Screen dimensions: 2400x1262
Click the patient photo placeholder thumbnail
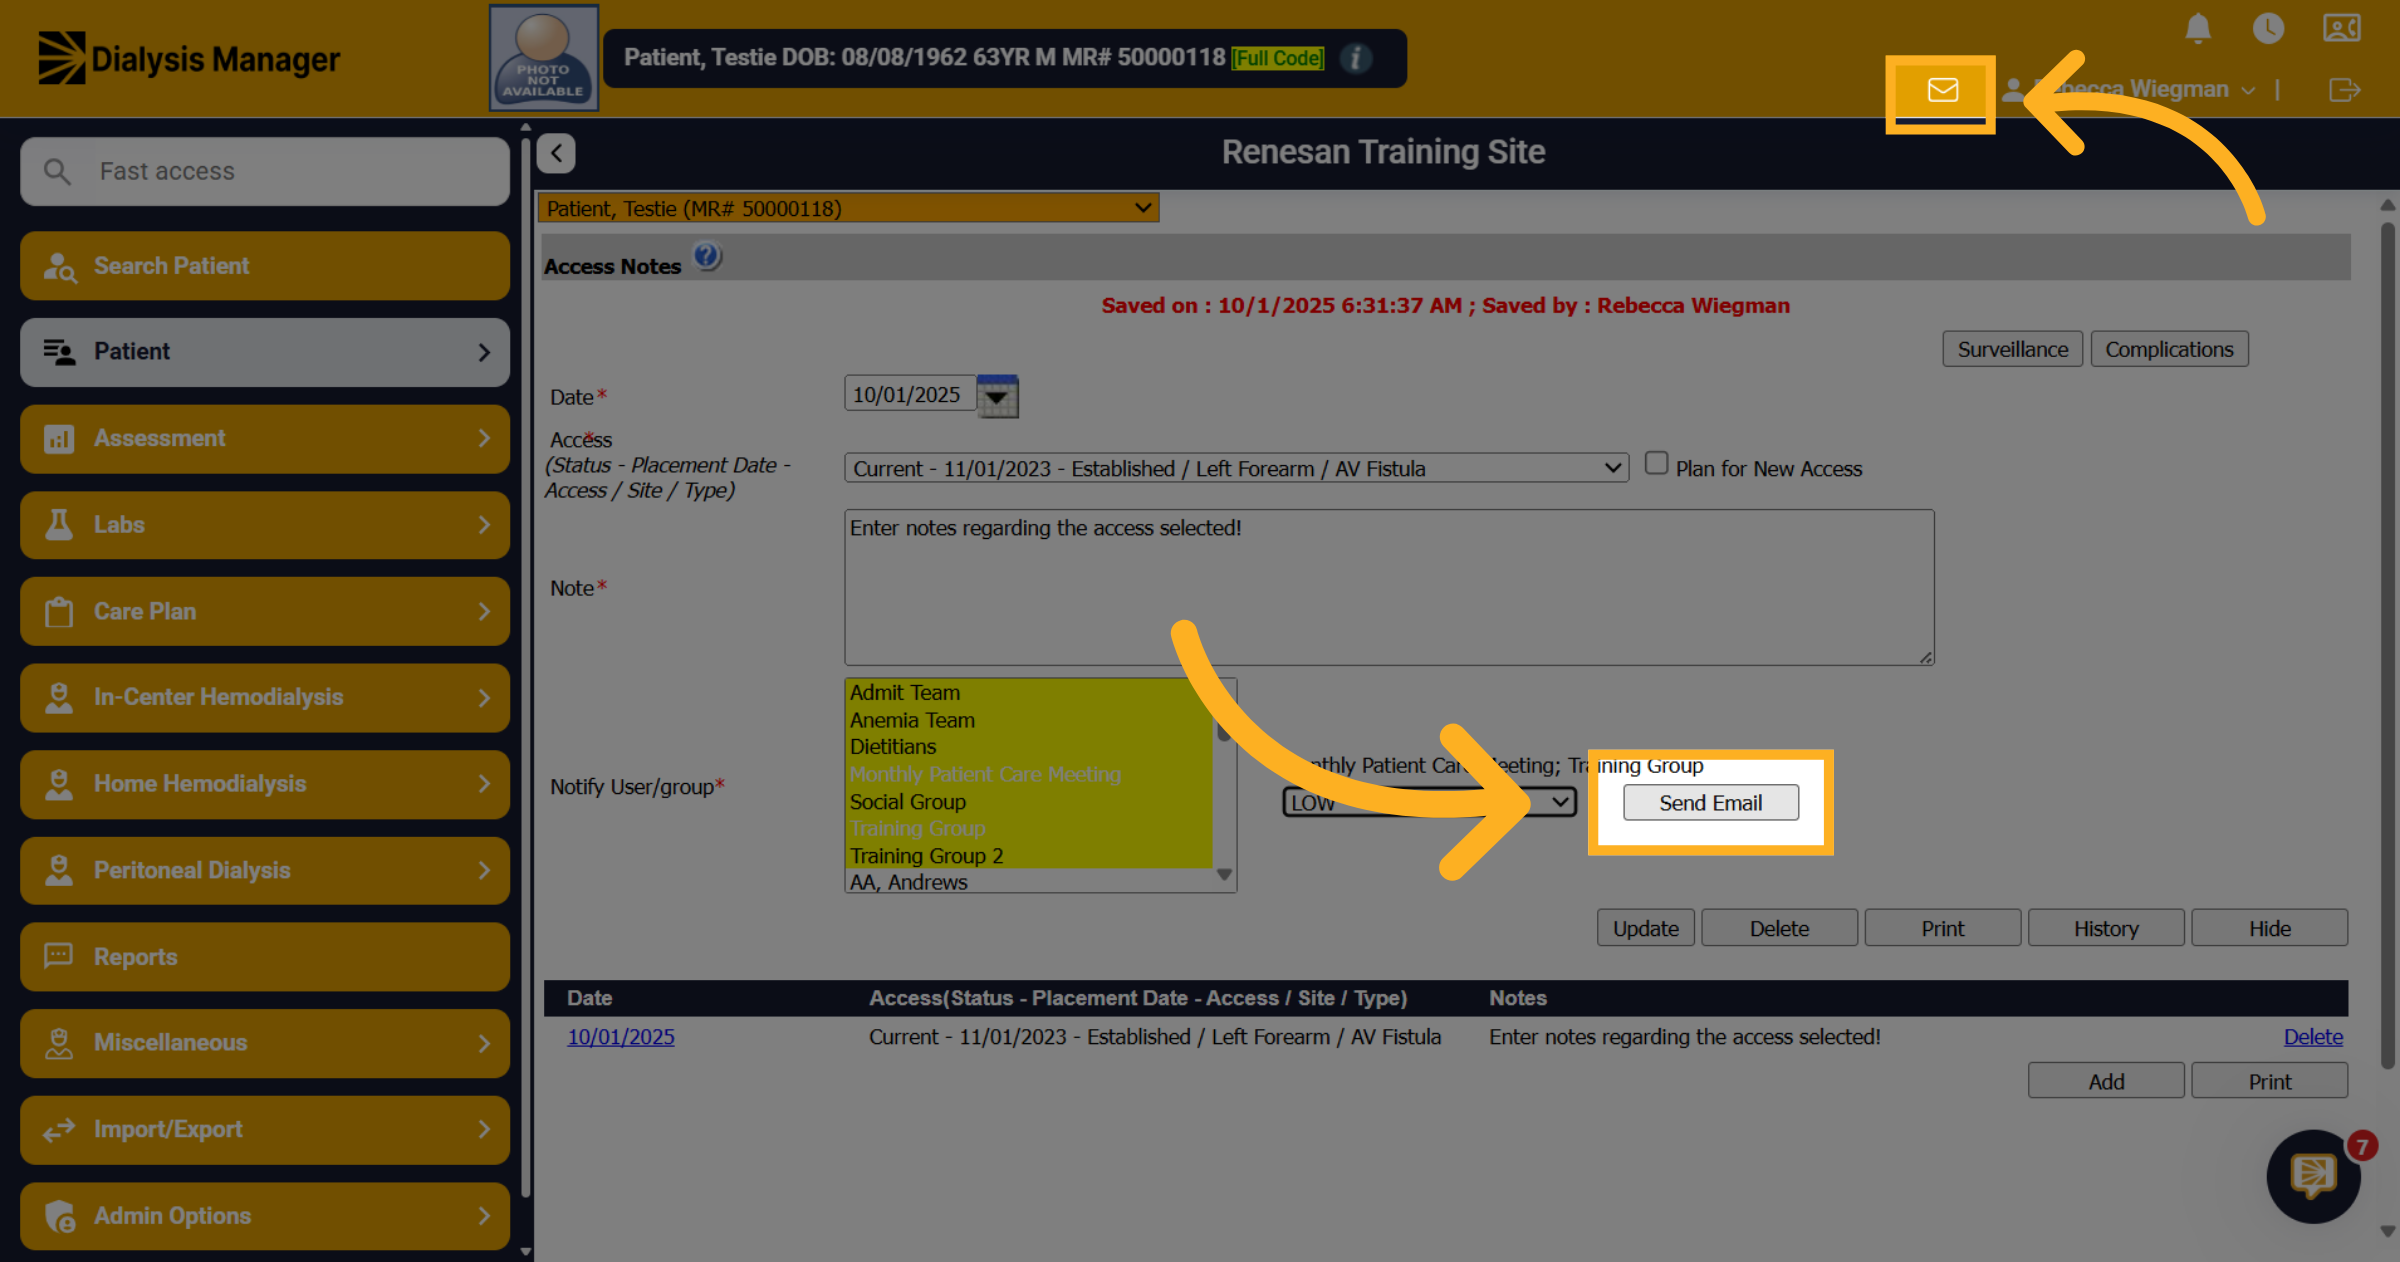(x=543, y=58)
